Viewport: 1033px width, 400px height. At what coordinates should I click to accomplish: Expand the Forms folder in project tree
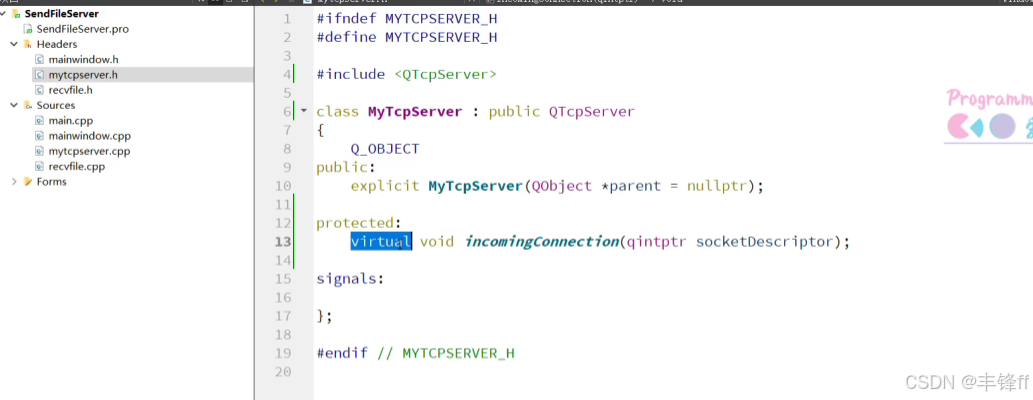[x=14, y=182]
